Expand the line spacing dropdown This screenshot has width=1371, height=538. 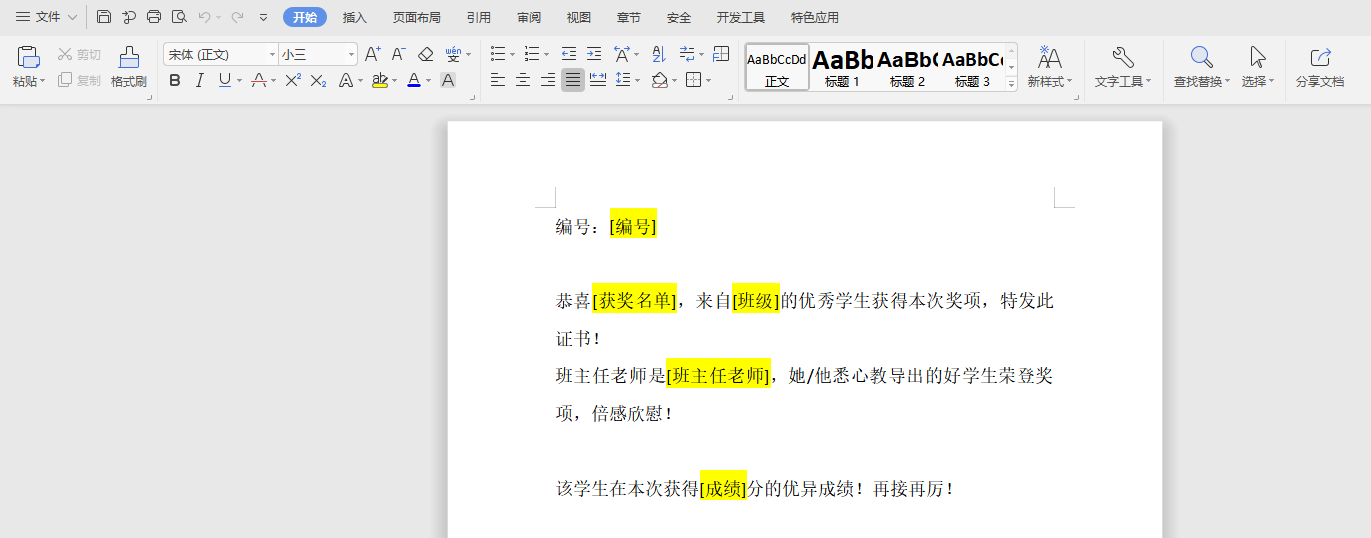pos(637,81)
